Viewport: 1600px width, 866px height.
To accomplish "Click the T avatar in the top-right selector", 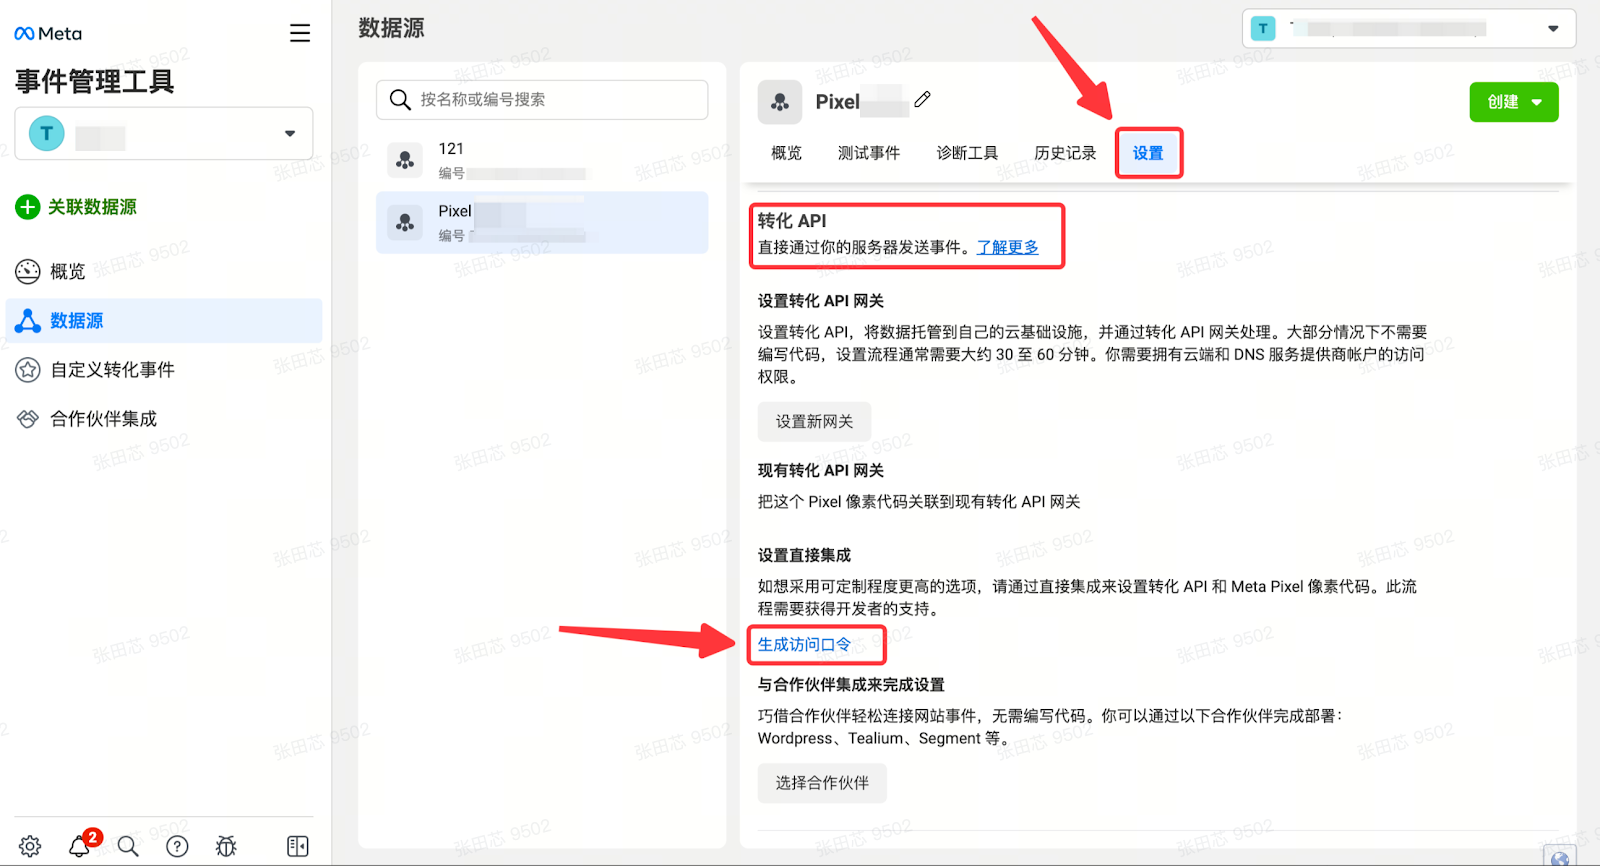I will [1263, 28].
